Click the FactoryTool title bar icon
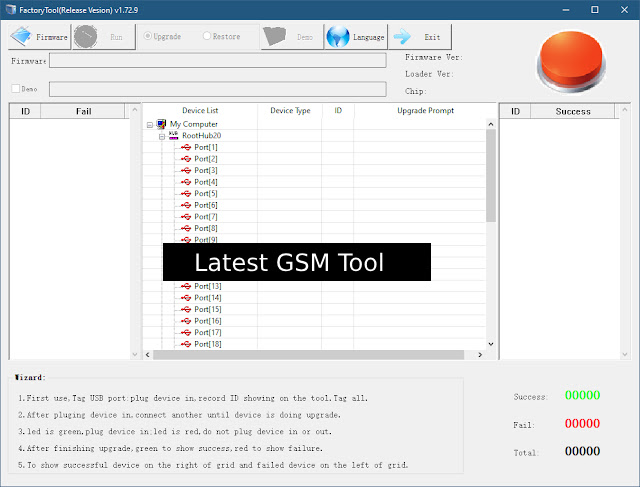 [x=11, y=9]
